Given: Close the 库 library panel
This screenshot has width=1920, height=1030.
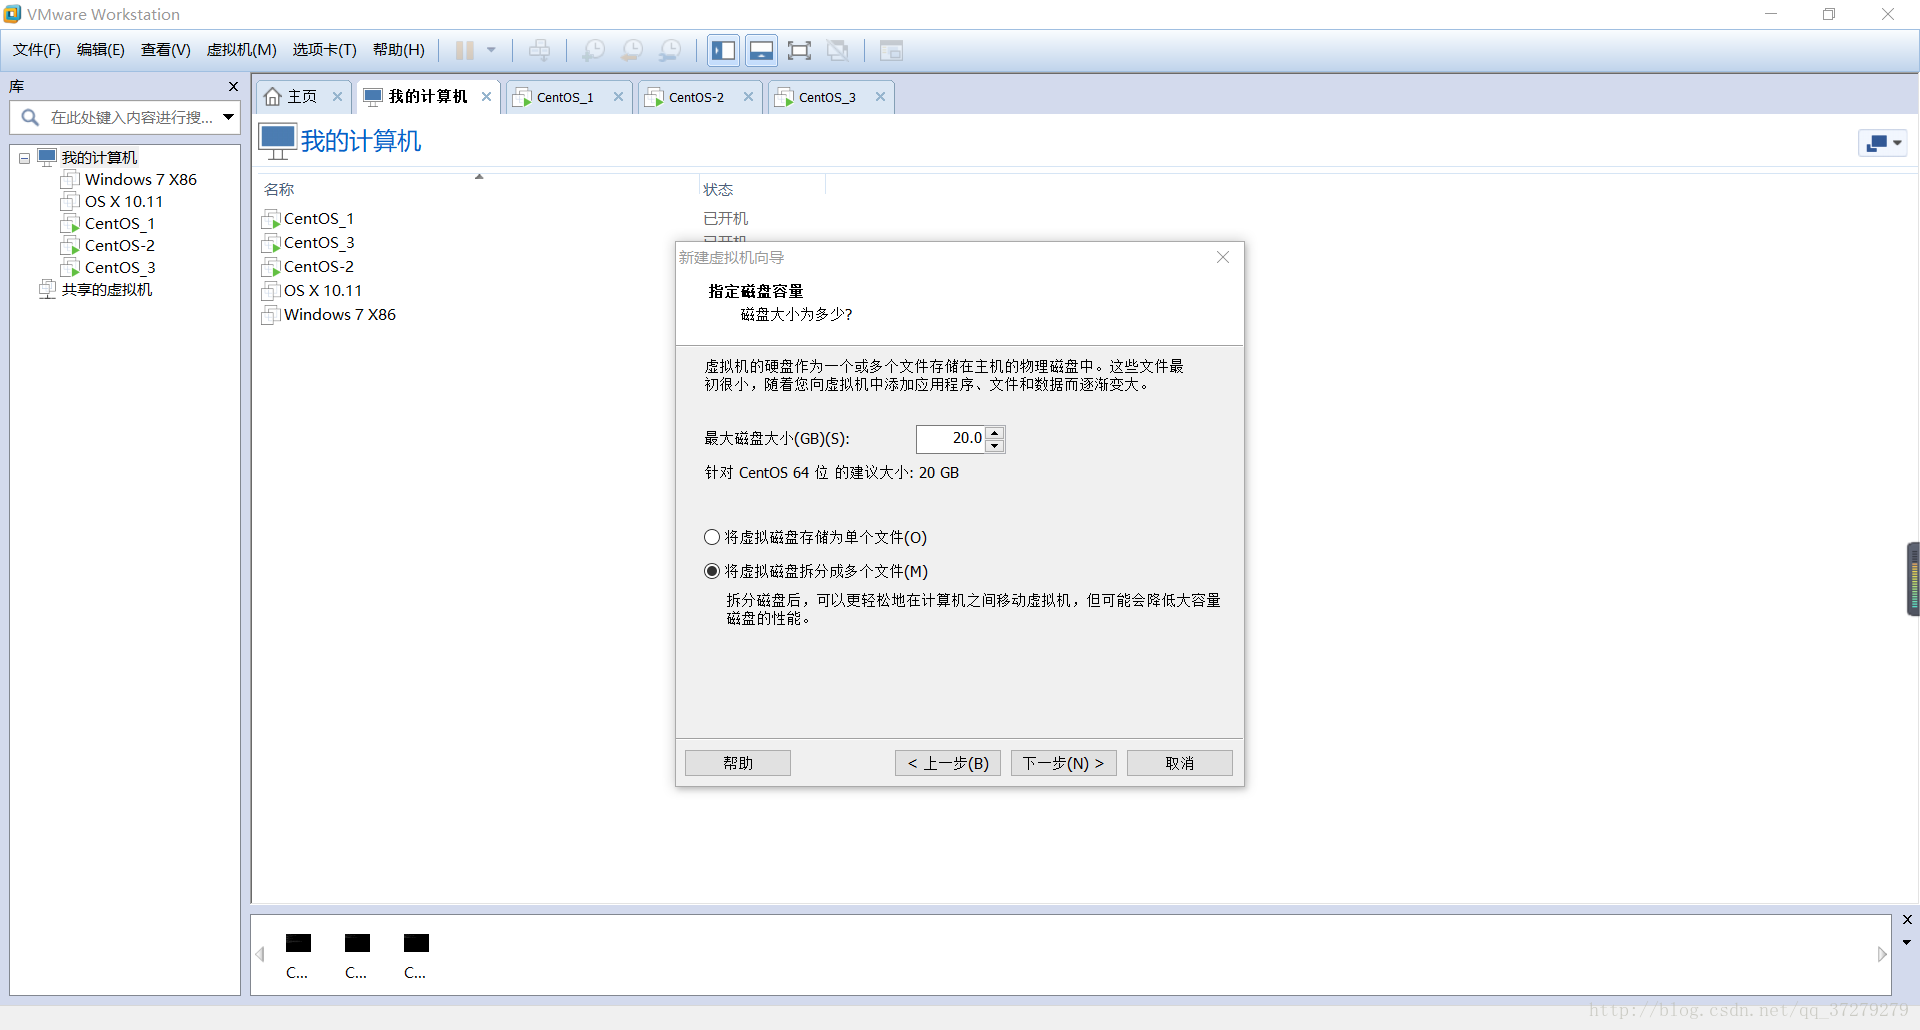Looking at the screenshot, I should coord(233,87).
